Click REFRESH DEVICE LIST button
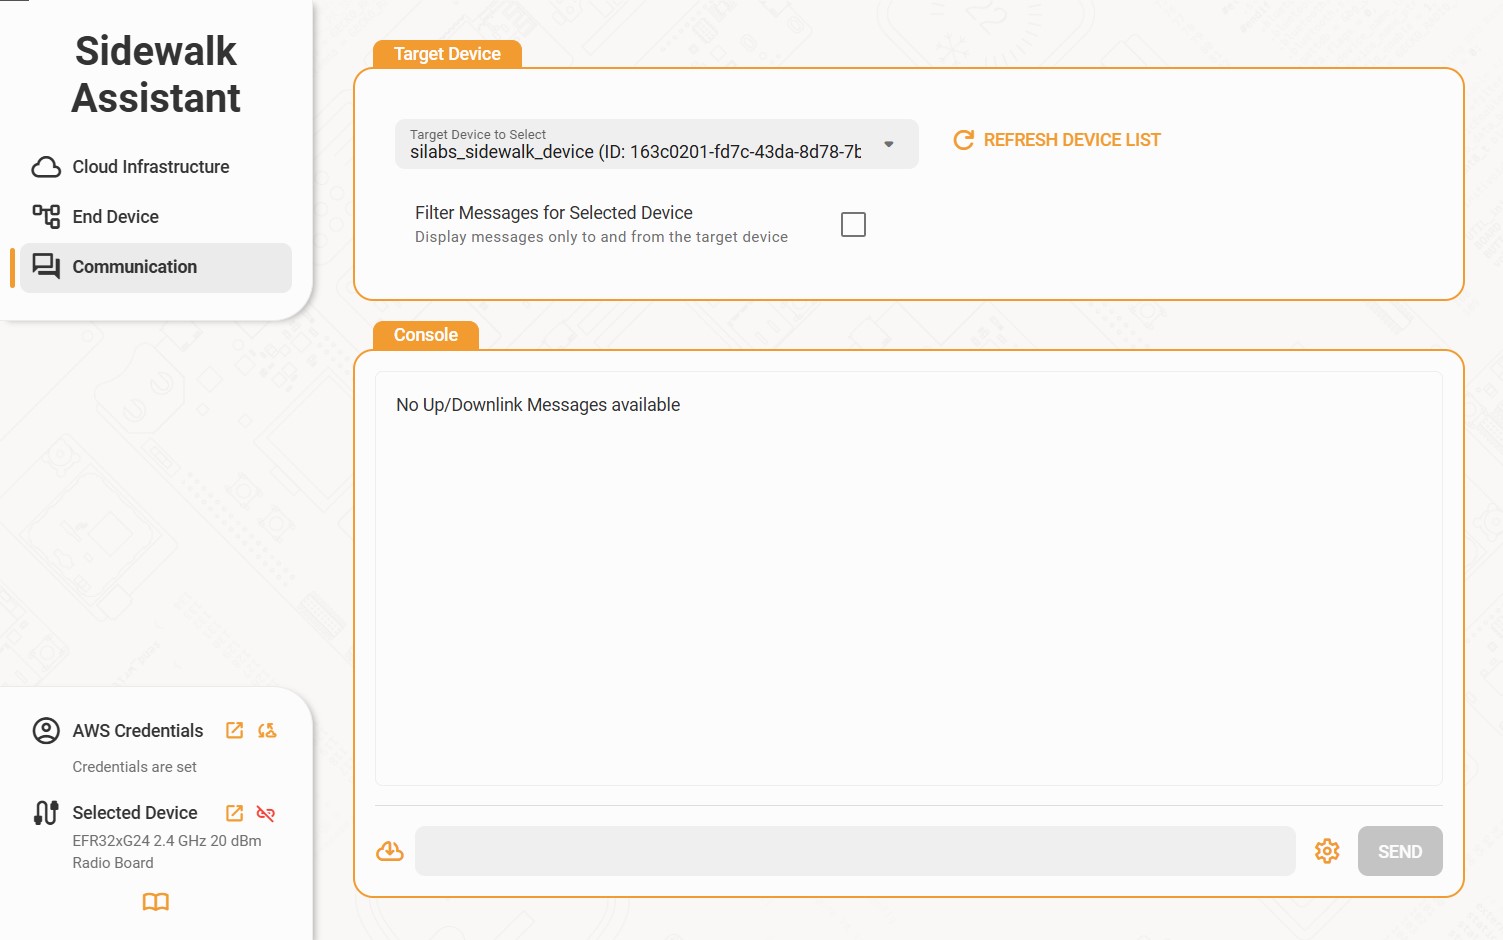This screenshot has height=940, width=1503. (1057, 140)
